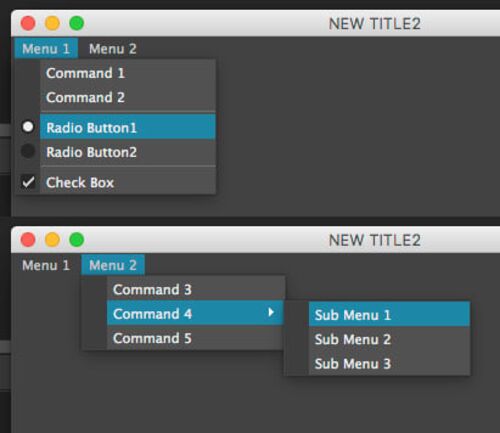Close the top window with the red button

pyautogui.click(x=28, y=23)
